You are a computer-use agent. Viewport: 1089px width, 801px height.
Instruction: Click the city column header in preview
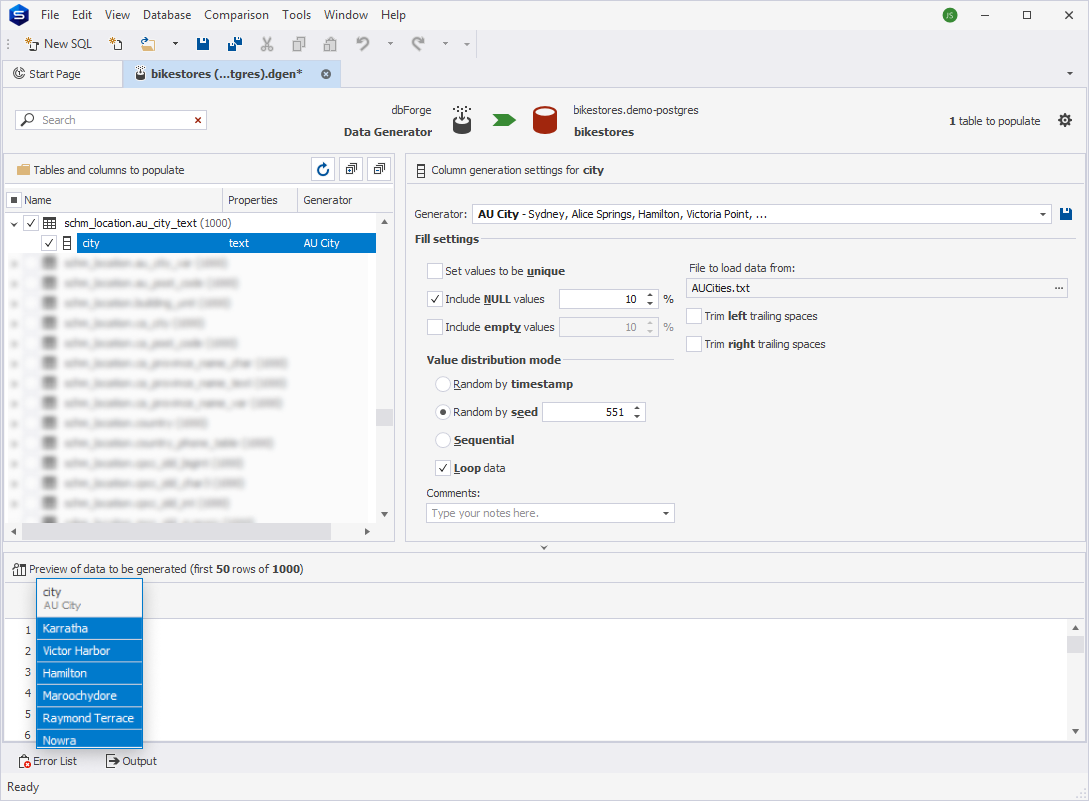[90, 598]
